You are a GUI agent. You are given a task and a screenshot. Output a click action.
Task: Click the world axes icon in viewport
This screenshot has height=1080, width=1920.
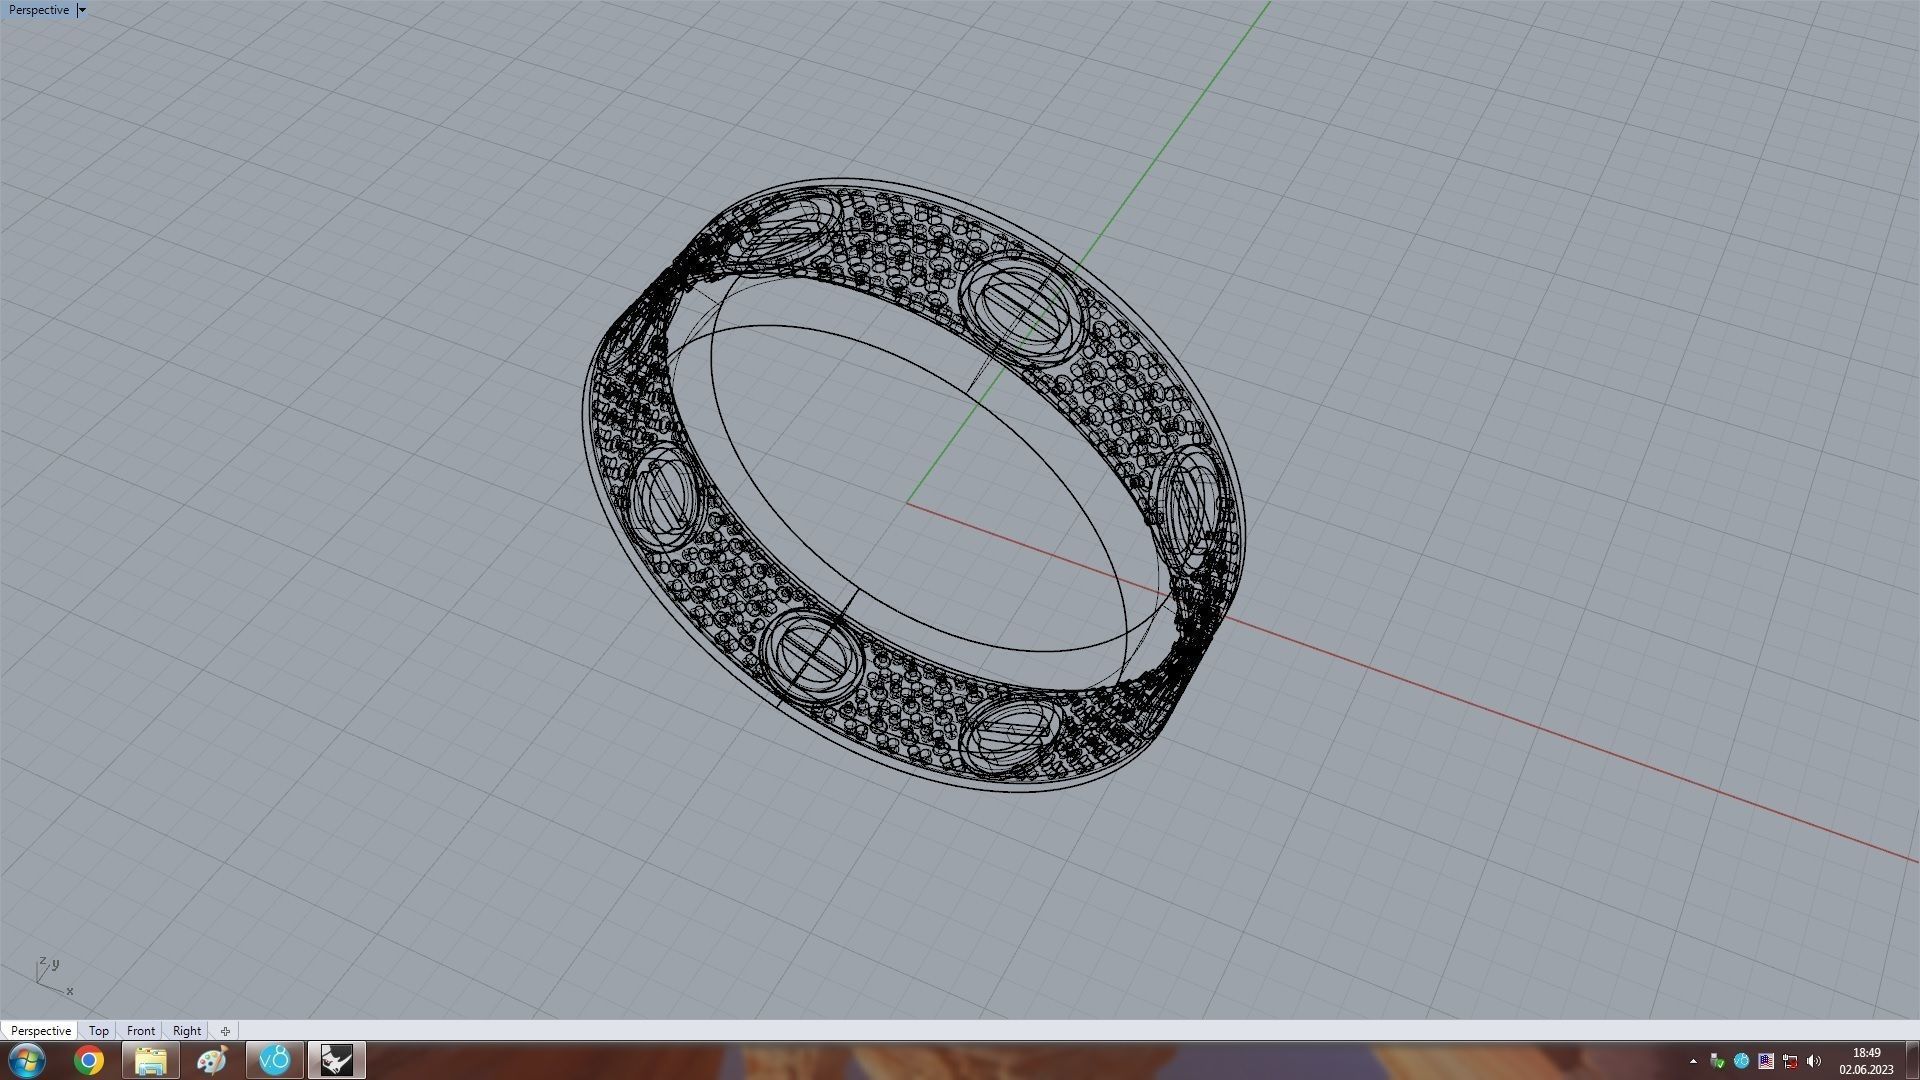54,976
